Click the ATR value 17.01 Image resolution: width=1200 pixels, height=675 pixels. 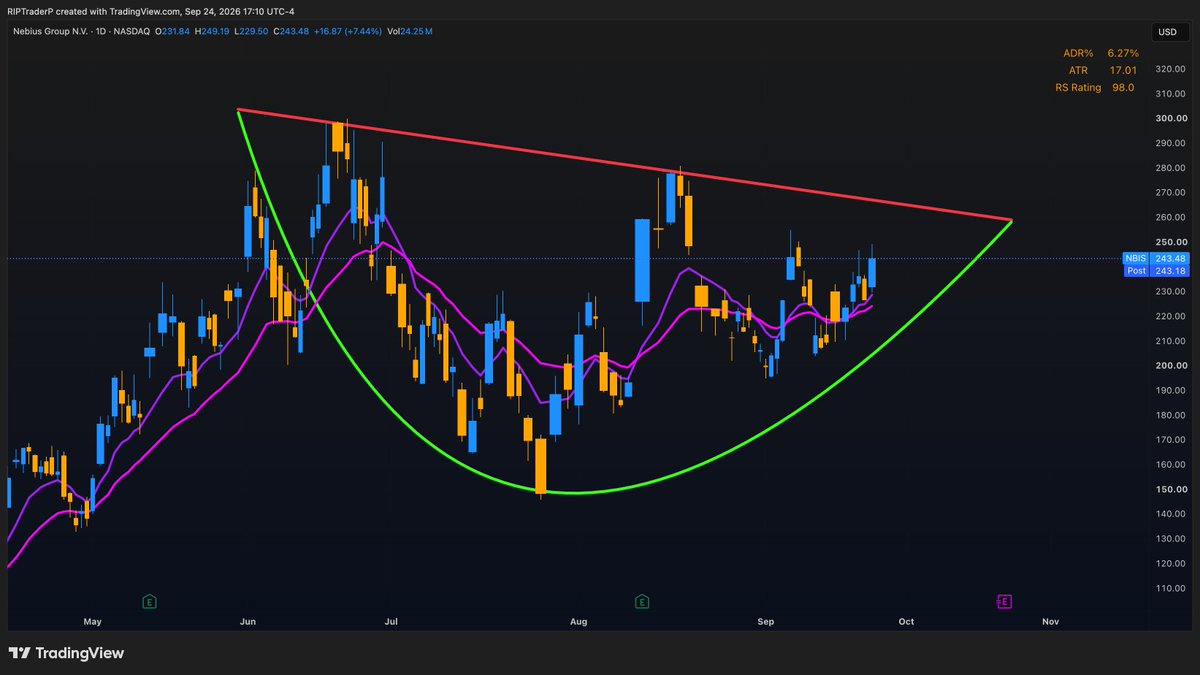coord(1124,70)
